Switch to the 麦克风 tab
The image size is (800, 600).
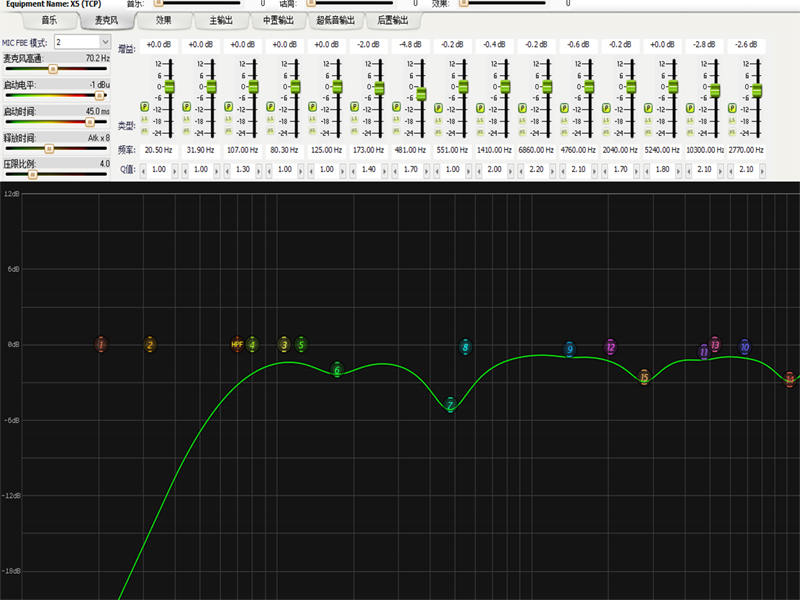click(x=107, y=20)
